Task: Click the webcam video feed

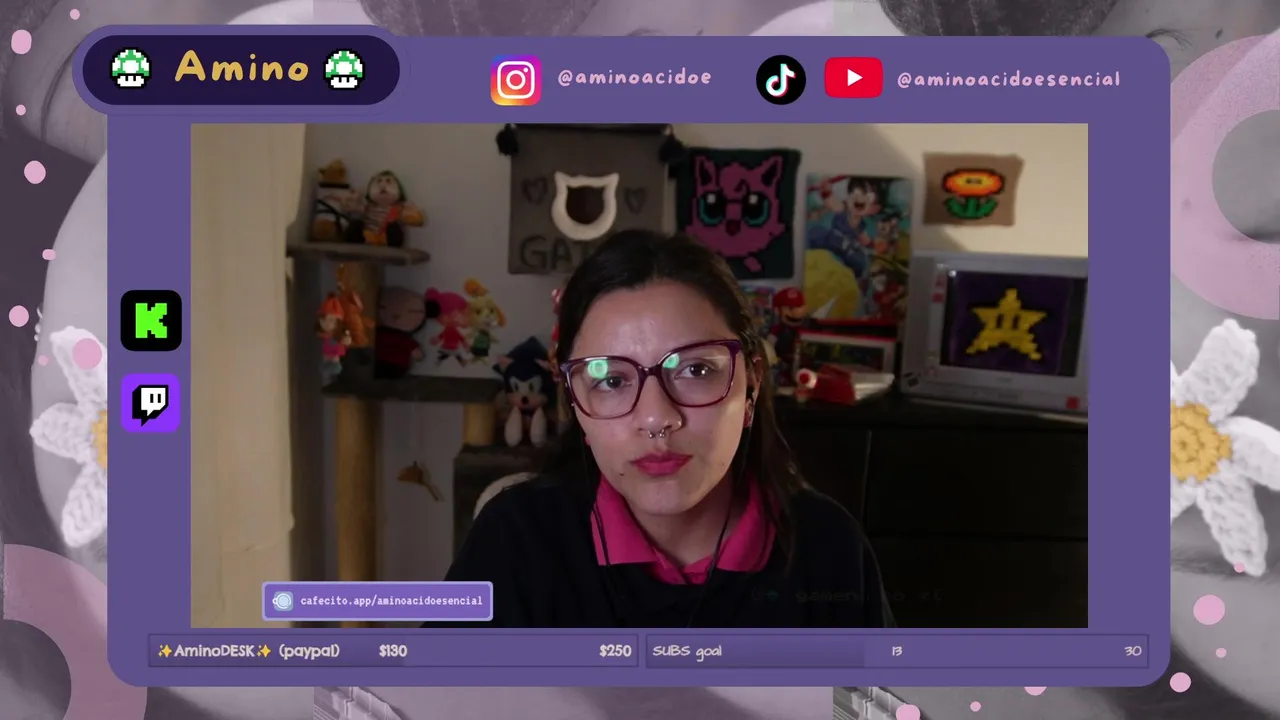Action: (x=639, y=375)
